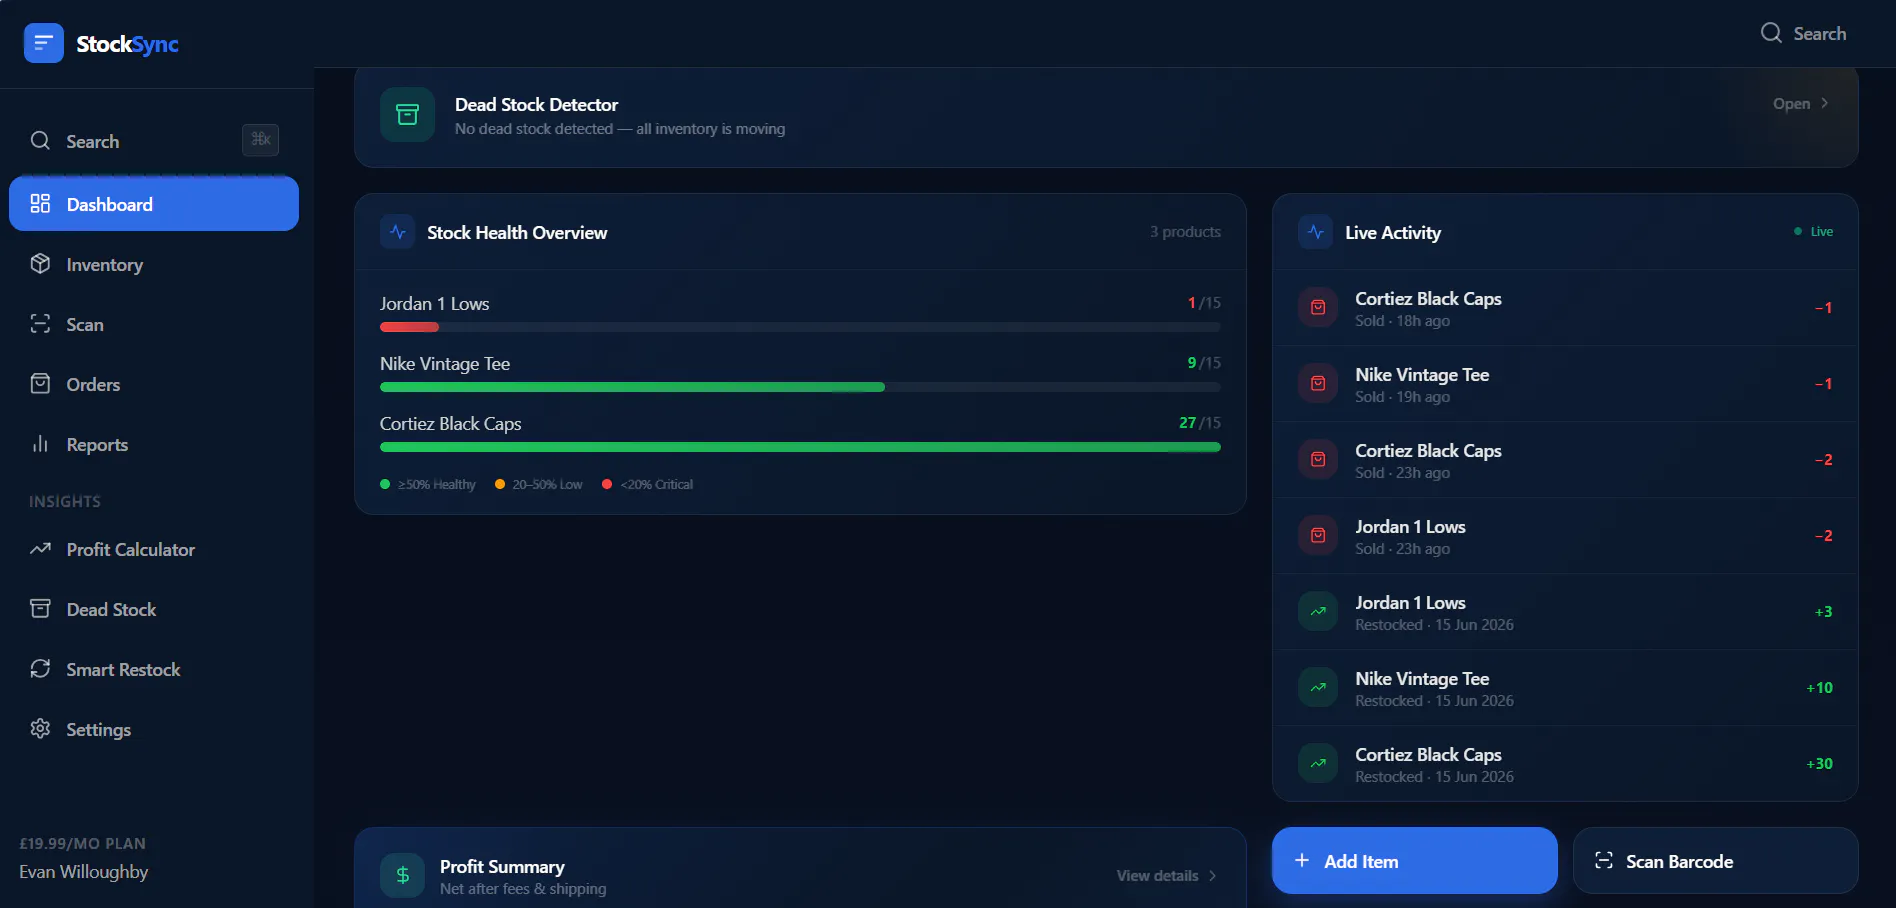This screenshot has width=1896, height=908.
Task: Click the Orders bag icon
Action: click(x=40, y=384)
